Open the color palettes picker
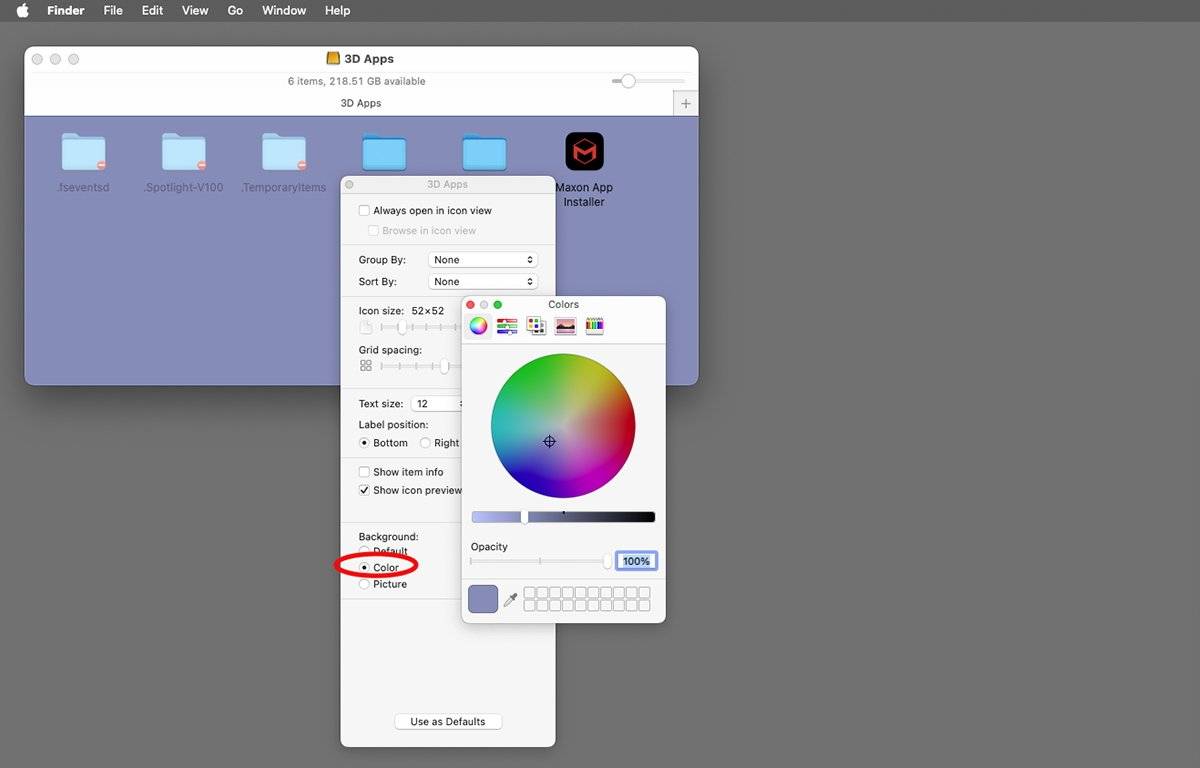The image size is (1200, 768). coord(536,326)
